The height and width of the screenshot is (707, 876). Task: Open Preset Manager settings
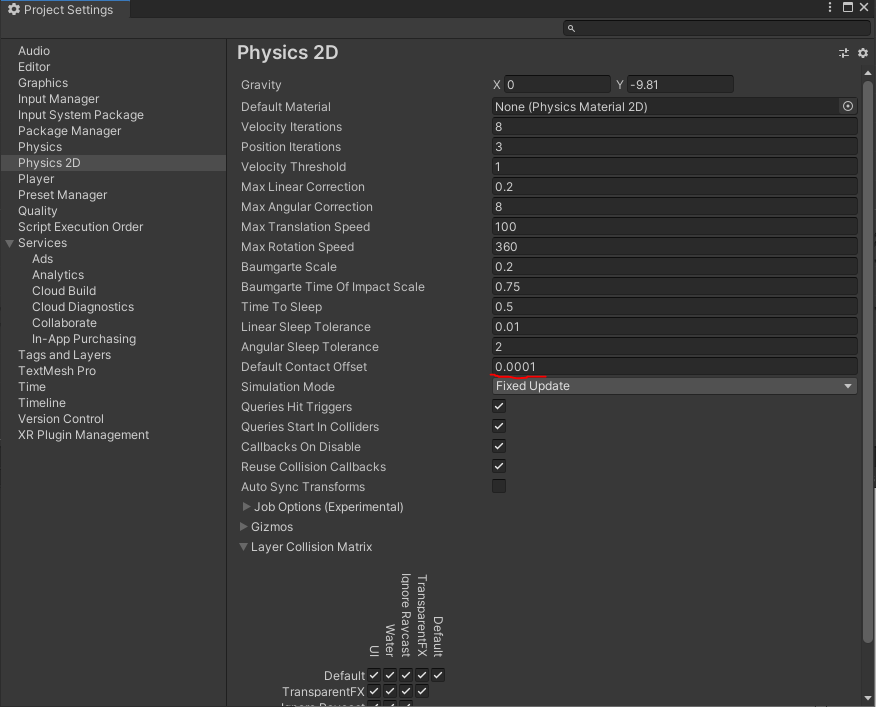(x=63, y=195)
